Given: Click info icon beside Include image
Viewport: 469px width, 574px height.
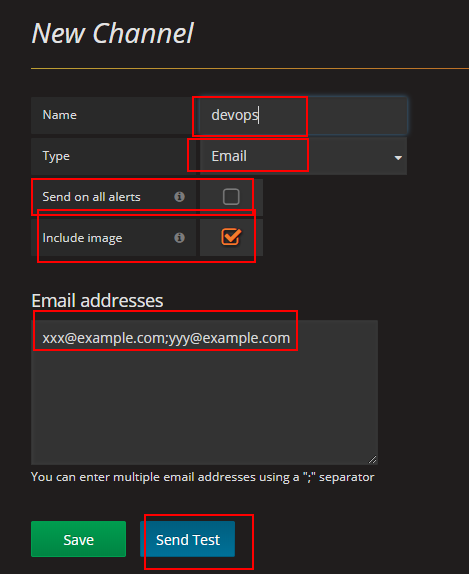Looking at the screenshot, I should click(179, 238).
